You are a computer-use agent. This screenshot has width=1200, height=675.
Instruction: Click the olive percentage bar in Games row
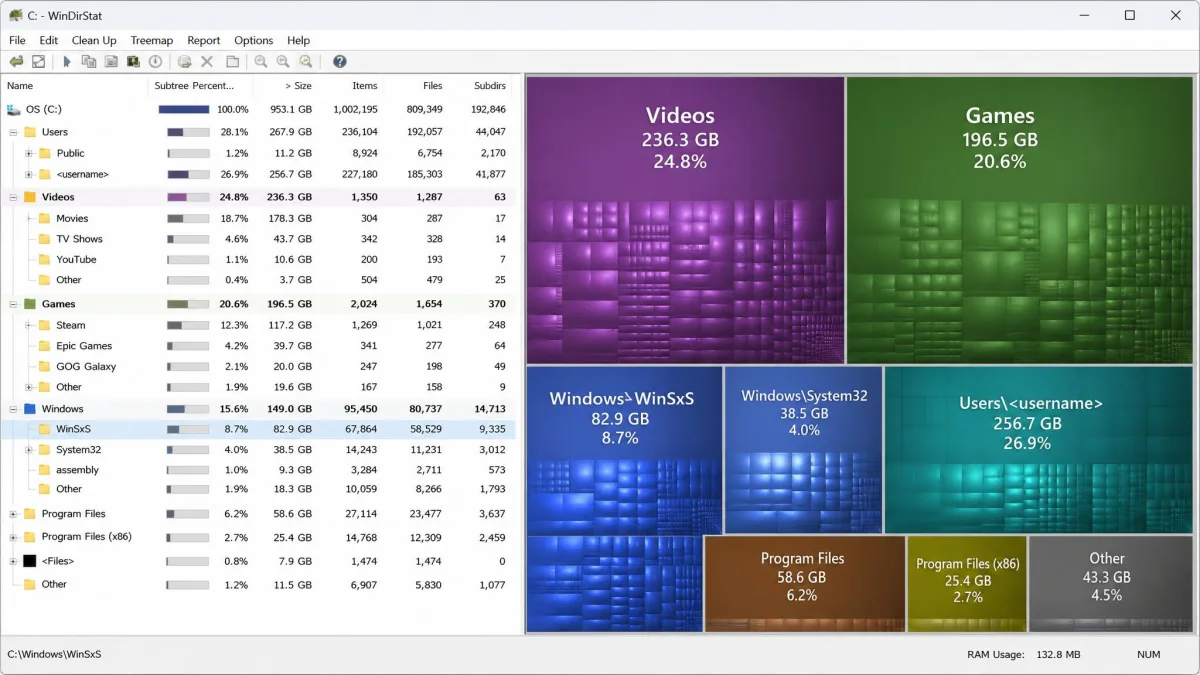pyautogui.click(x=188, y=304)
